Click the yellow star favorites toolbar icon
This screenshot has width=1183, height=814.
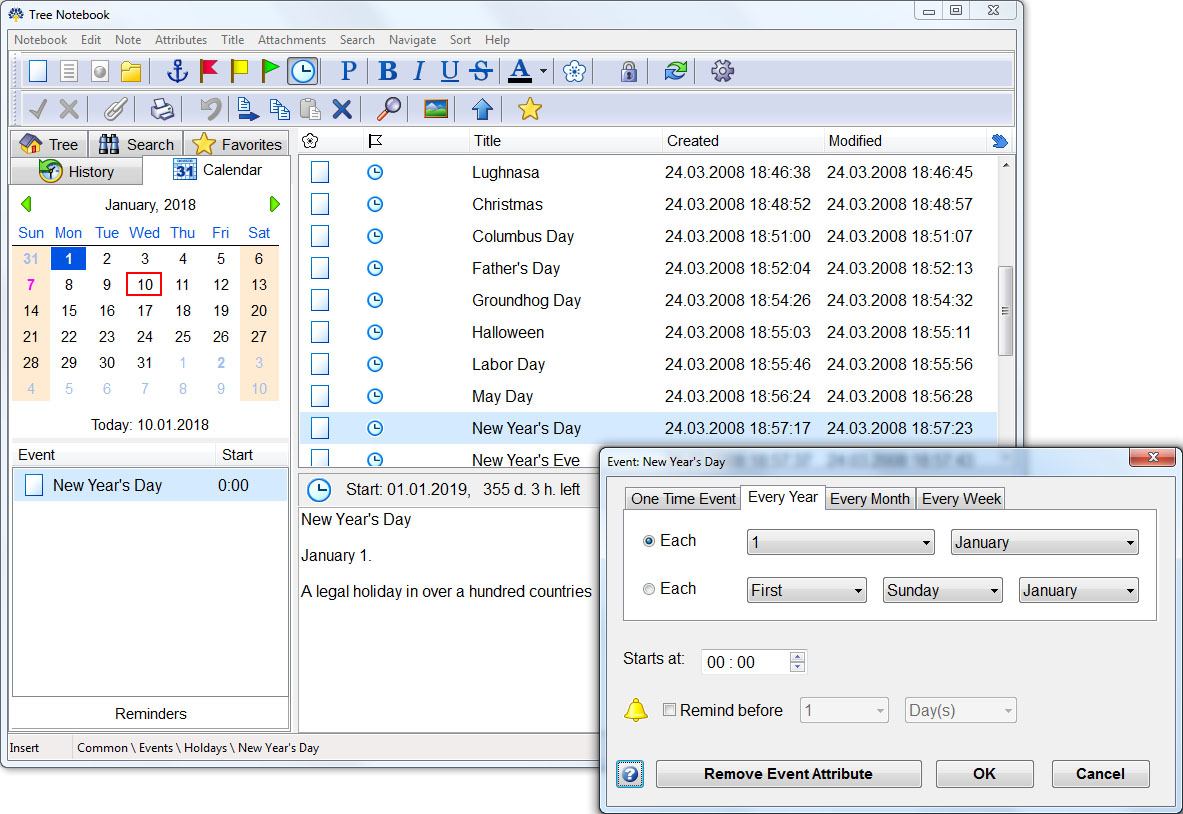[x=530, y=109]
